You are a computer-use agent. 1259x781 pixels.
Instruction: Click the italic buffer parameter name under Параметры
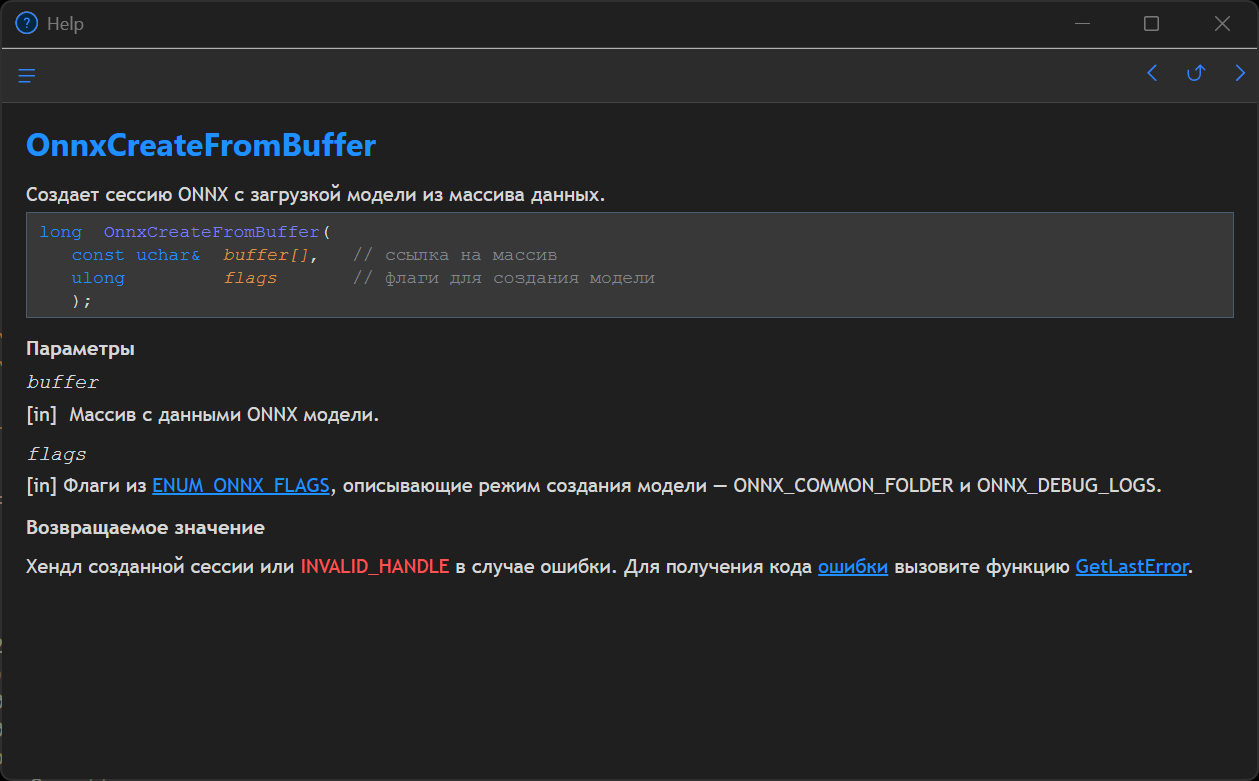[63, 382]
